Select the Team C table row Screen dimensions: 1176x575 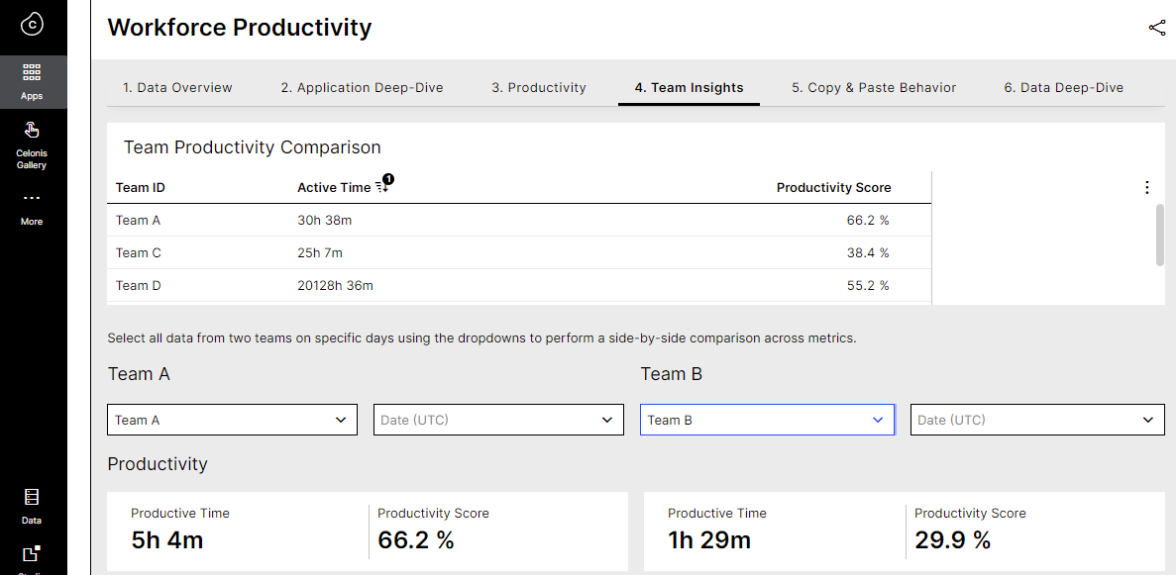tap(519, 253)
